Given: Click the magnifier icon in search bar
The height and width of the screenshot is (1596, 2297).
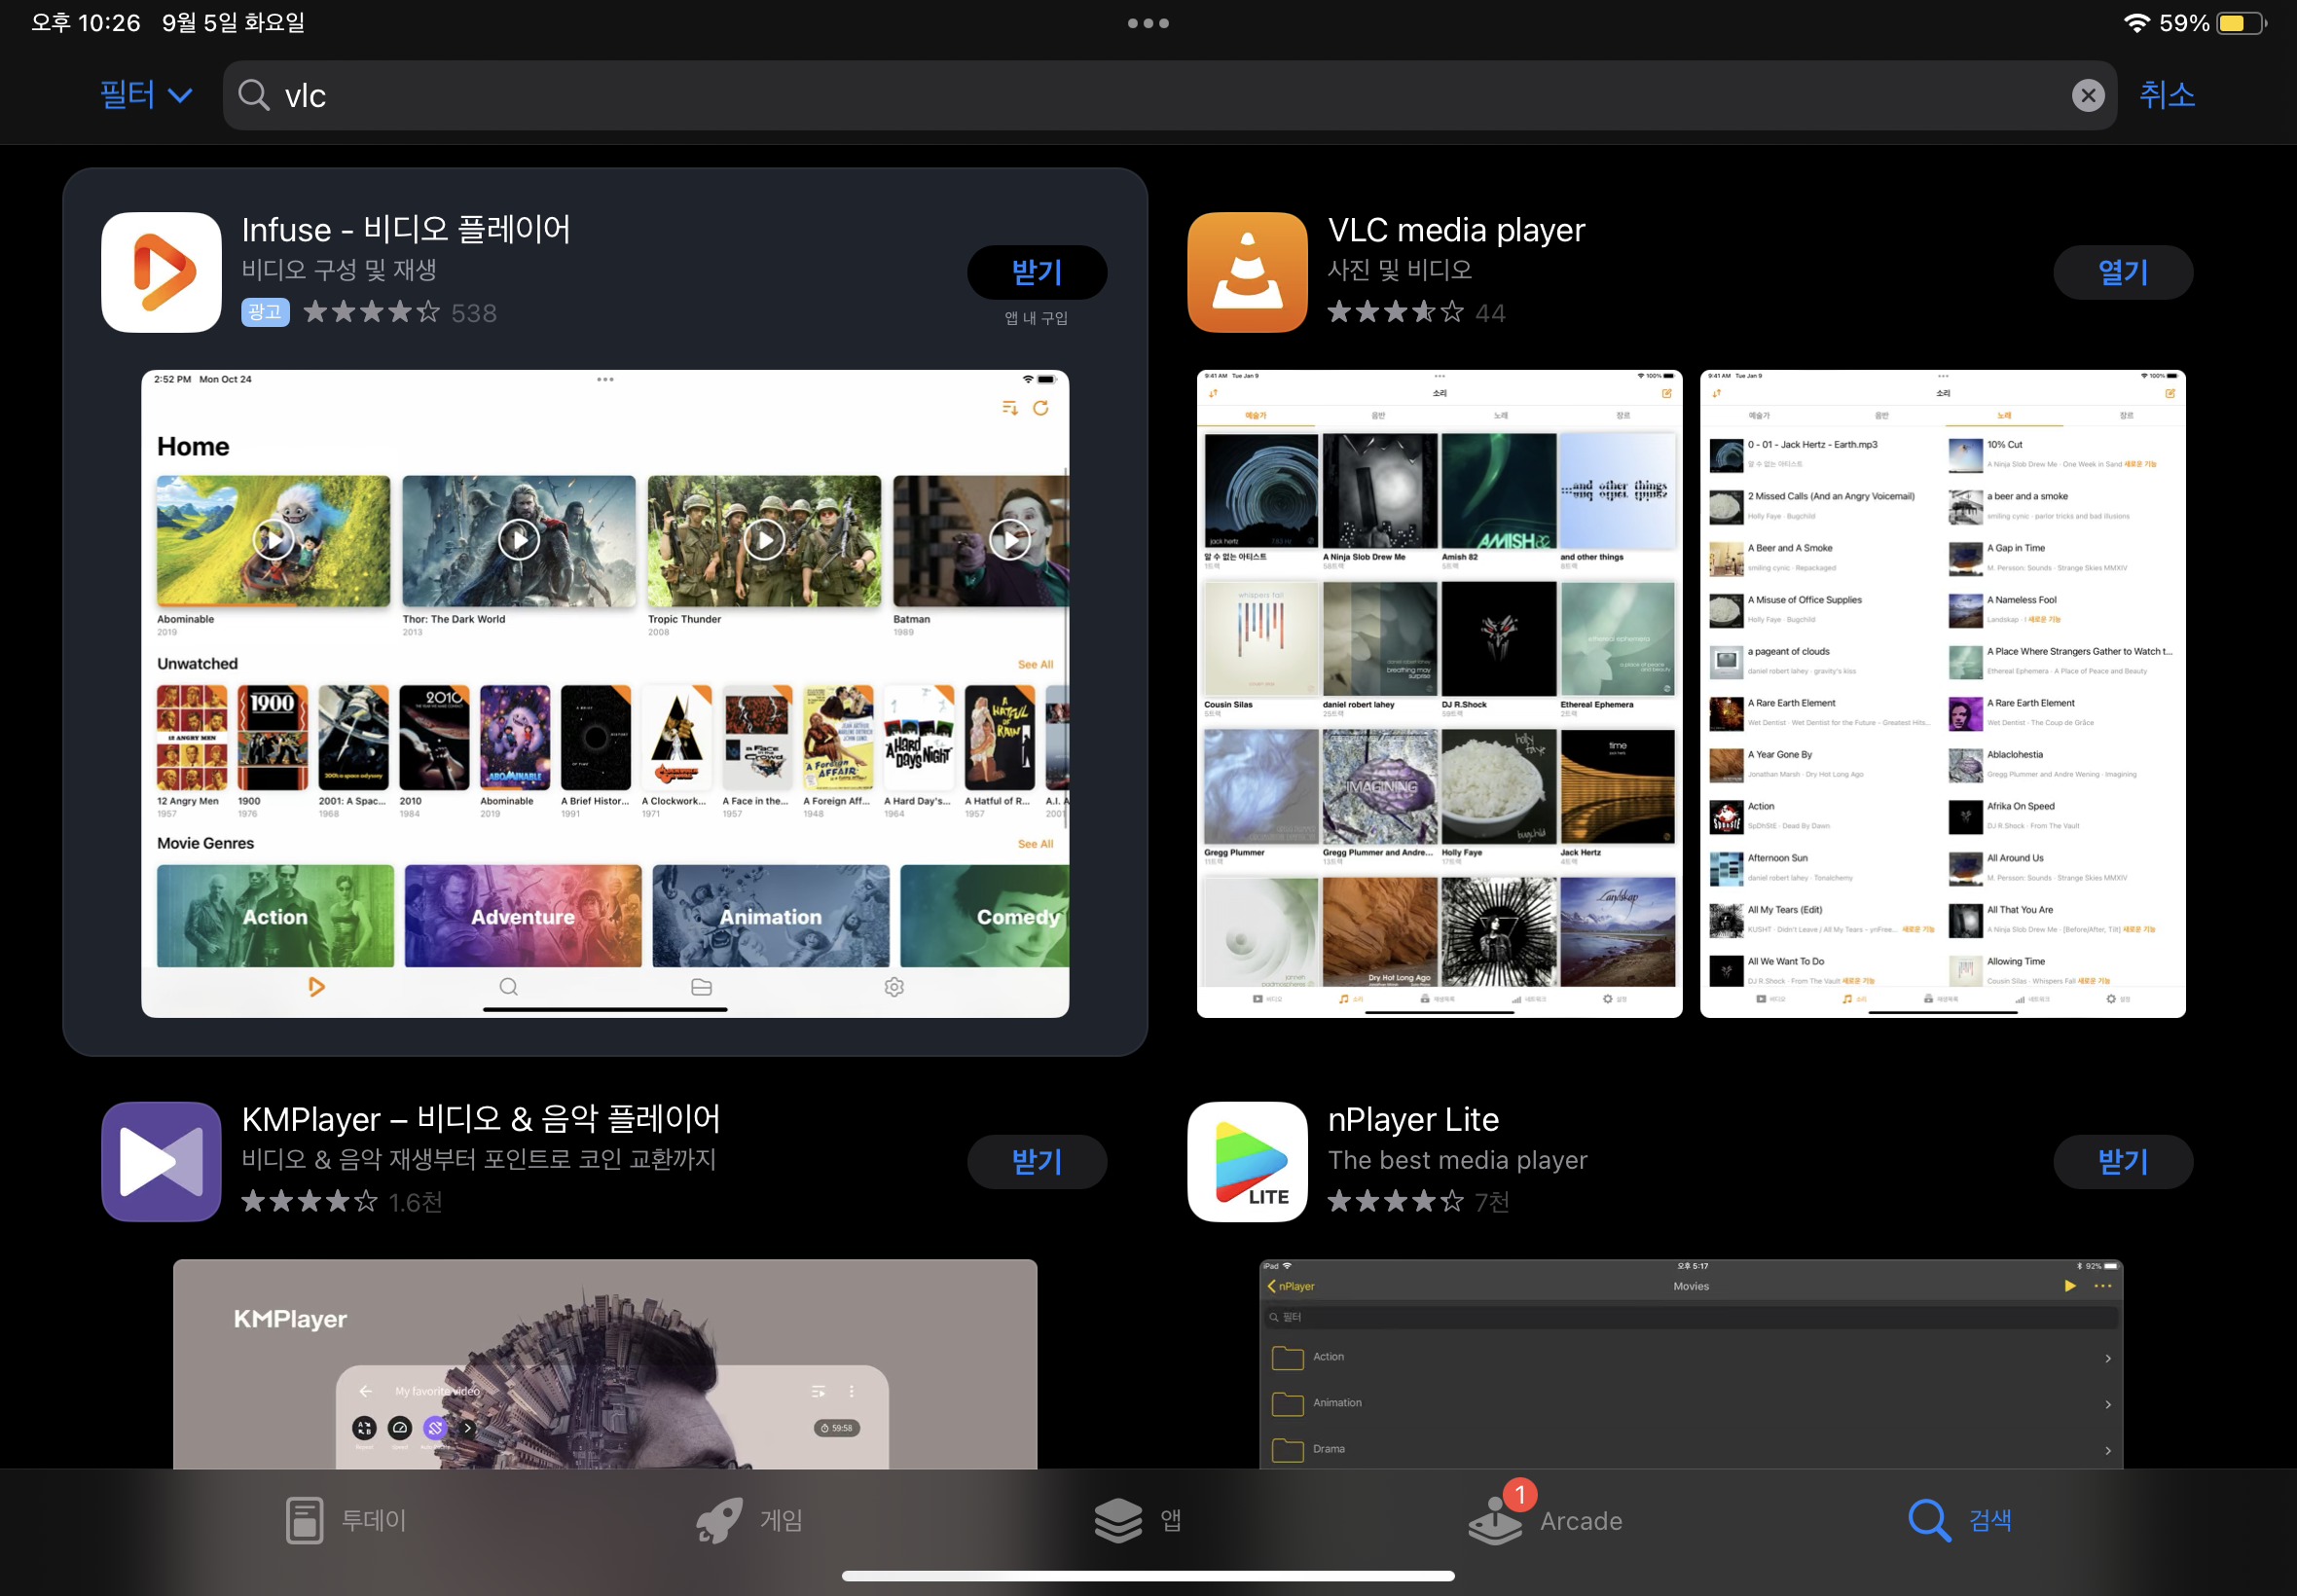Looking at the screenshot, I should pyautogui.click(x=254, y=95).
